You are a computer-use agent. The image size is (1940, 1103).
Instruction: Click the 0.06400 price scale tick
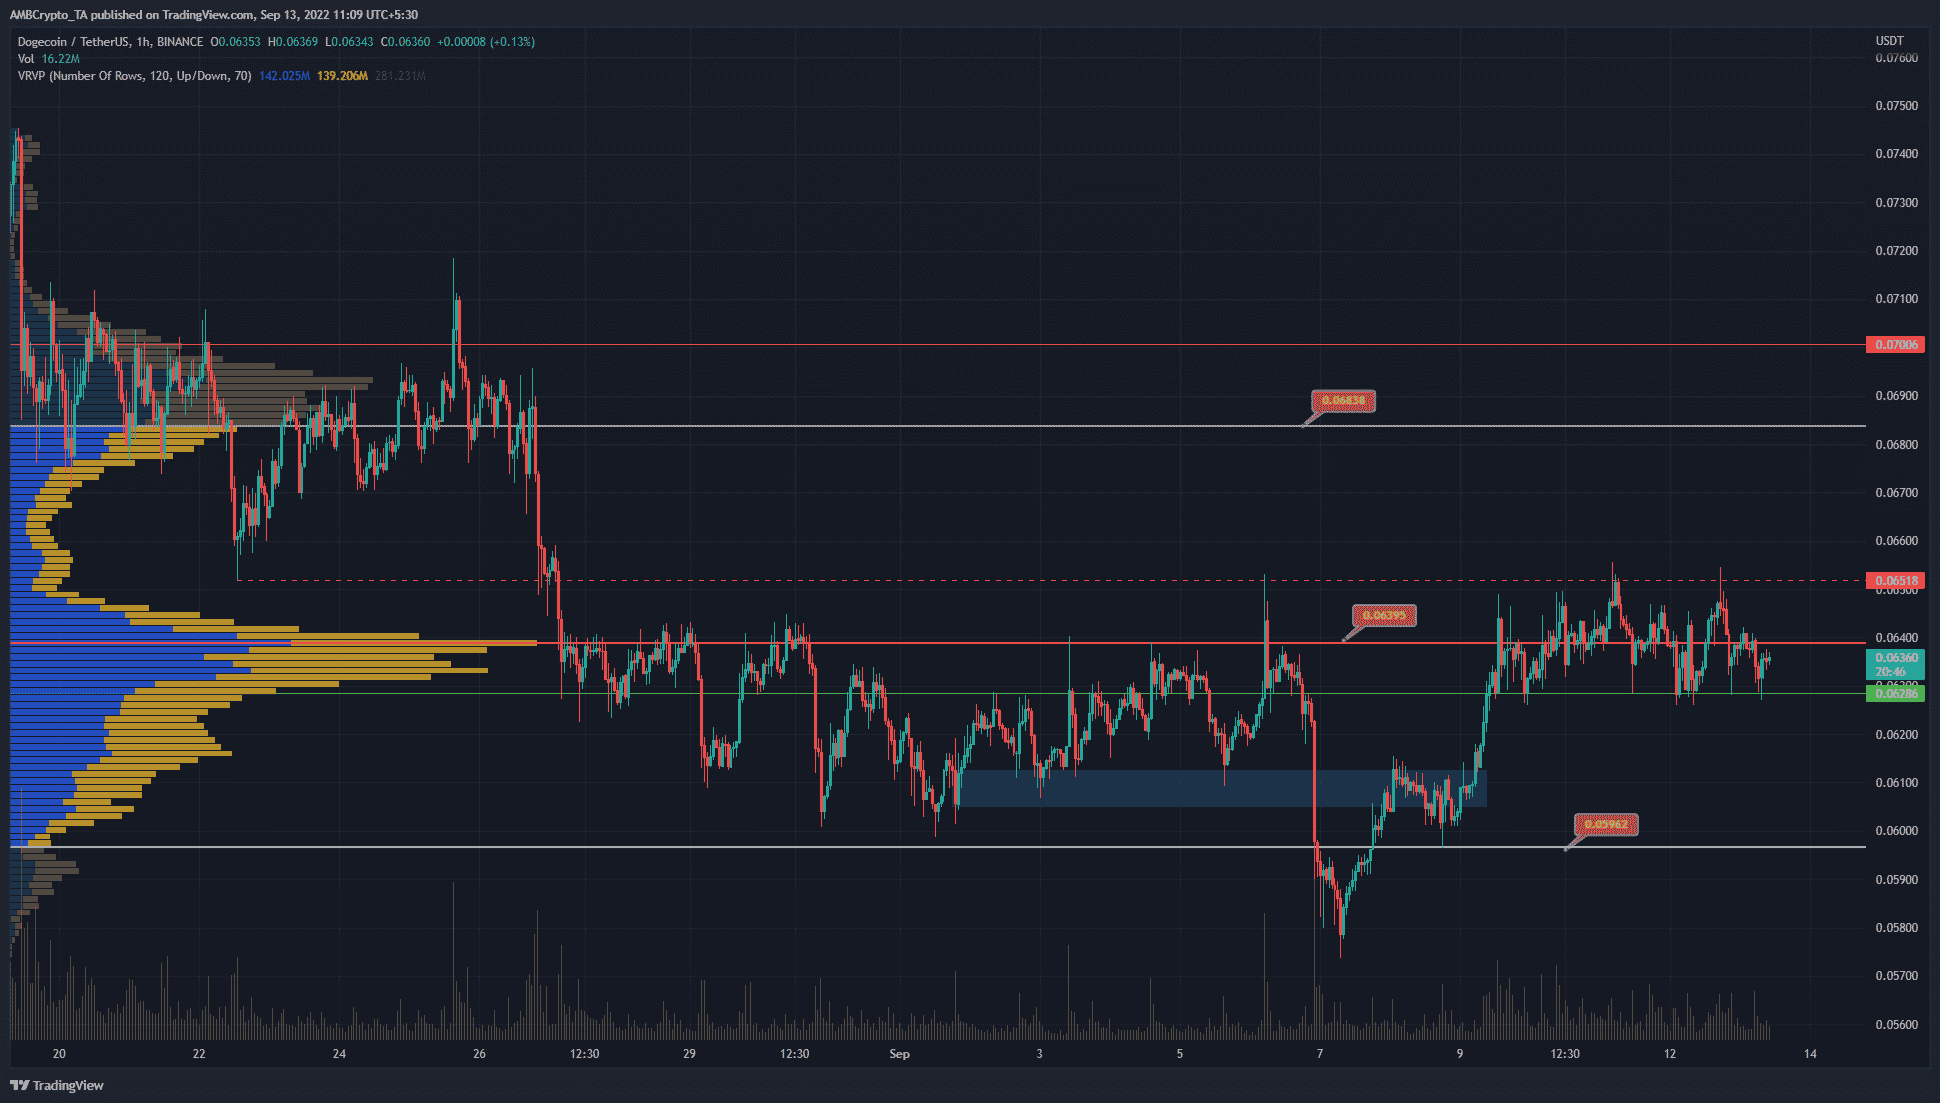tap(1896, 638)
